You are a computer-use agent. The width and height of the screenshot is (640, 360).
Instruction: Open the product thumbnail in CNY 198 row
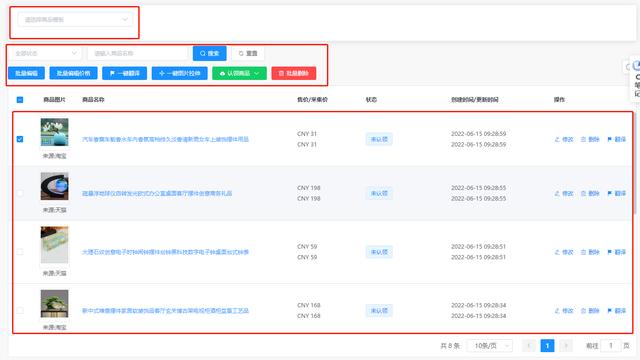coord(54,186)
